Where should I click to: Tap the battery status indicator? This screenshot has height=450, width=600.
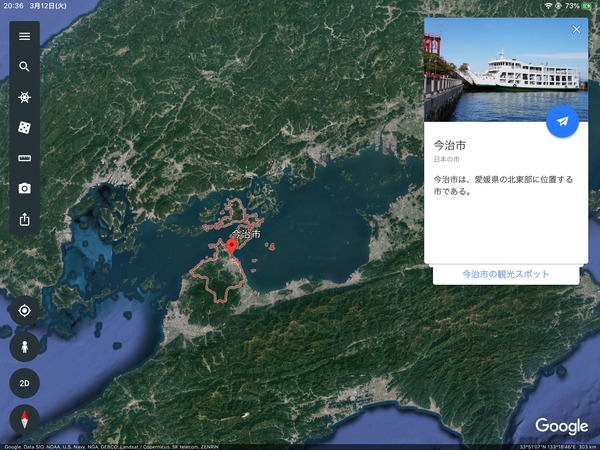click(x=587, y=6)
